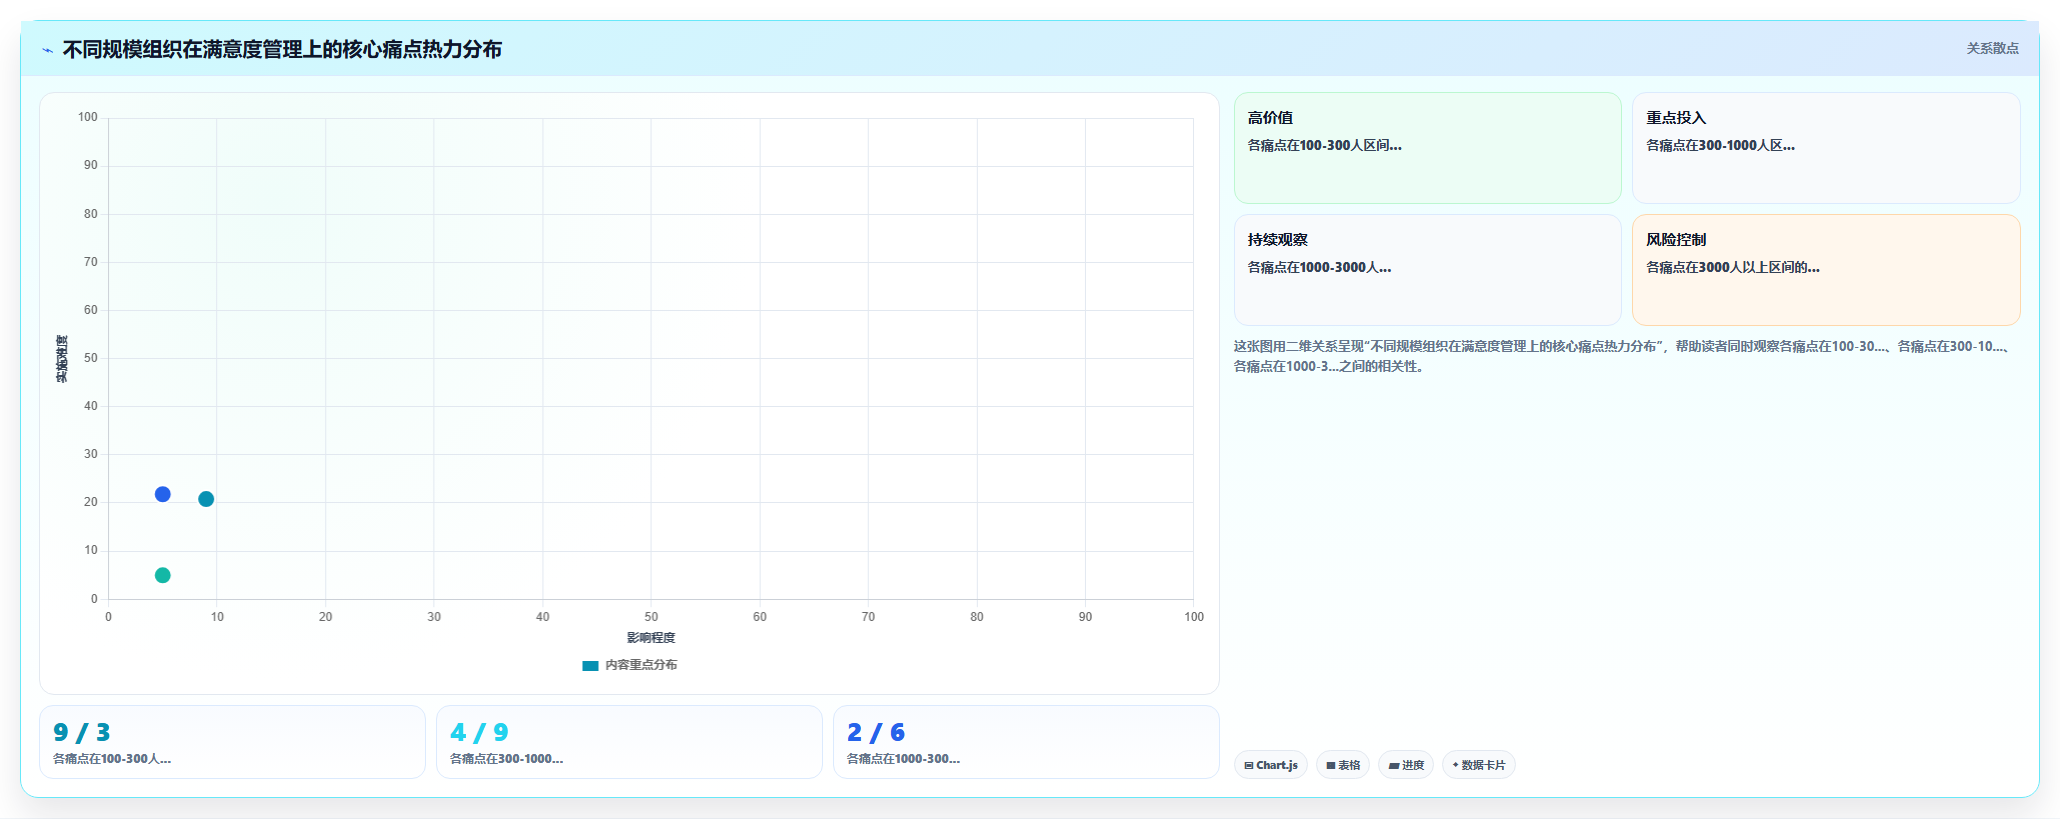The height and width of the screenshot is (819, 2060).
Task: Open the 重点投入 card
Action: [1826, 148]
